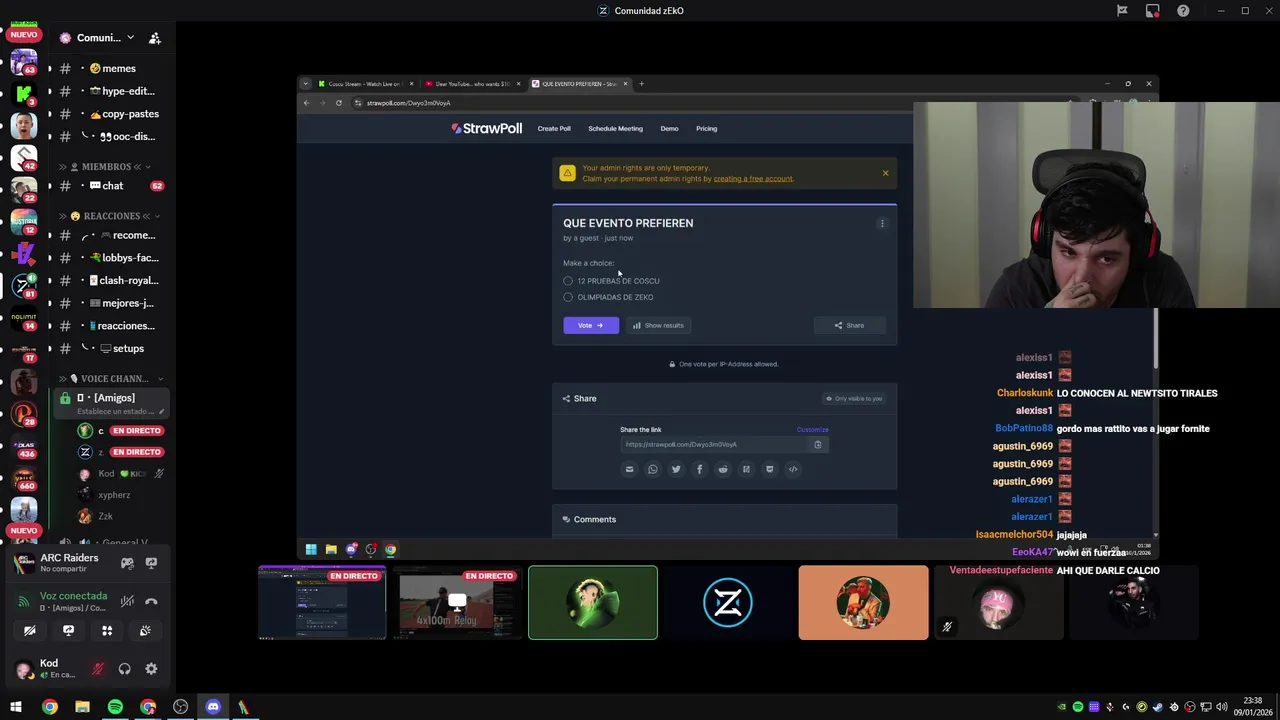Share the poll via Twitter icon

[676, 469]
